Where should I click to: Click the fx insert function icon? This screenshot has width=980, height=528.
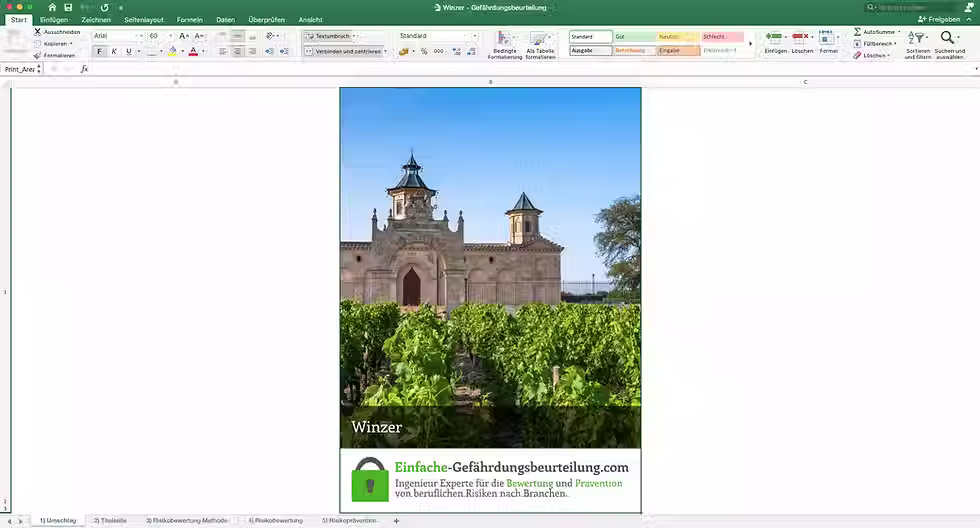tap(84, 69)
